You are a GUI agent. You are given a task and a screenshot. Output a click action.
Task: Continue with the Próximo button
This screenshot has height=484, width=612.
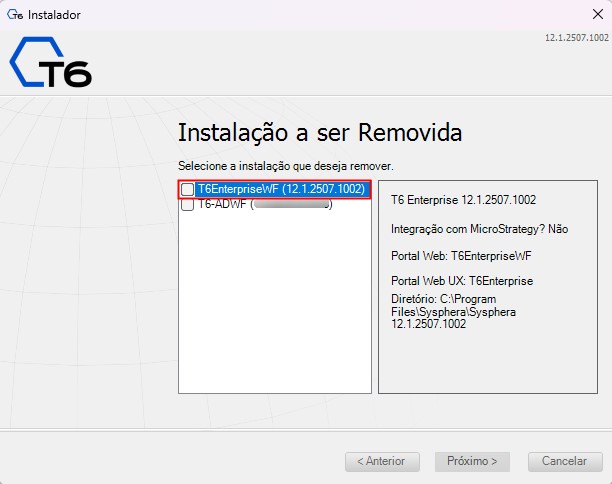472,461
